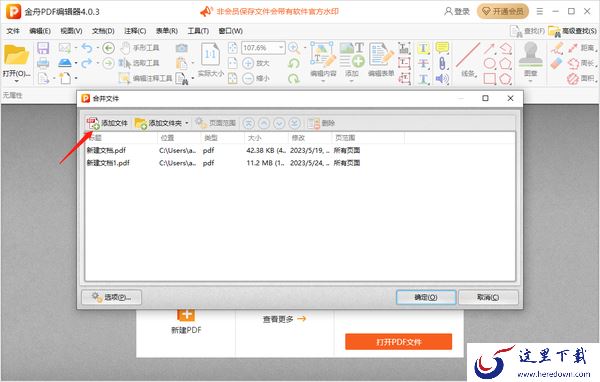
Task: Open the 表单(R) menu
Action: 166,31
